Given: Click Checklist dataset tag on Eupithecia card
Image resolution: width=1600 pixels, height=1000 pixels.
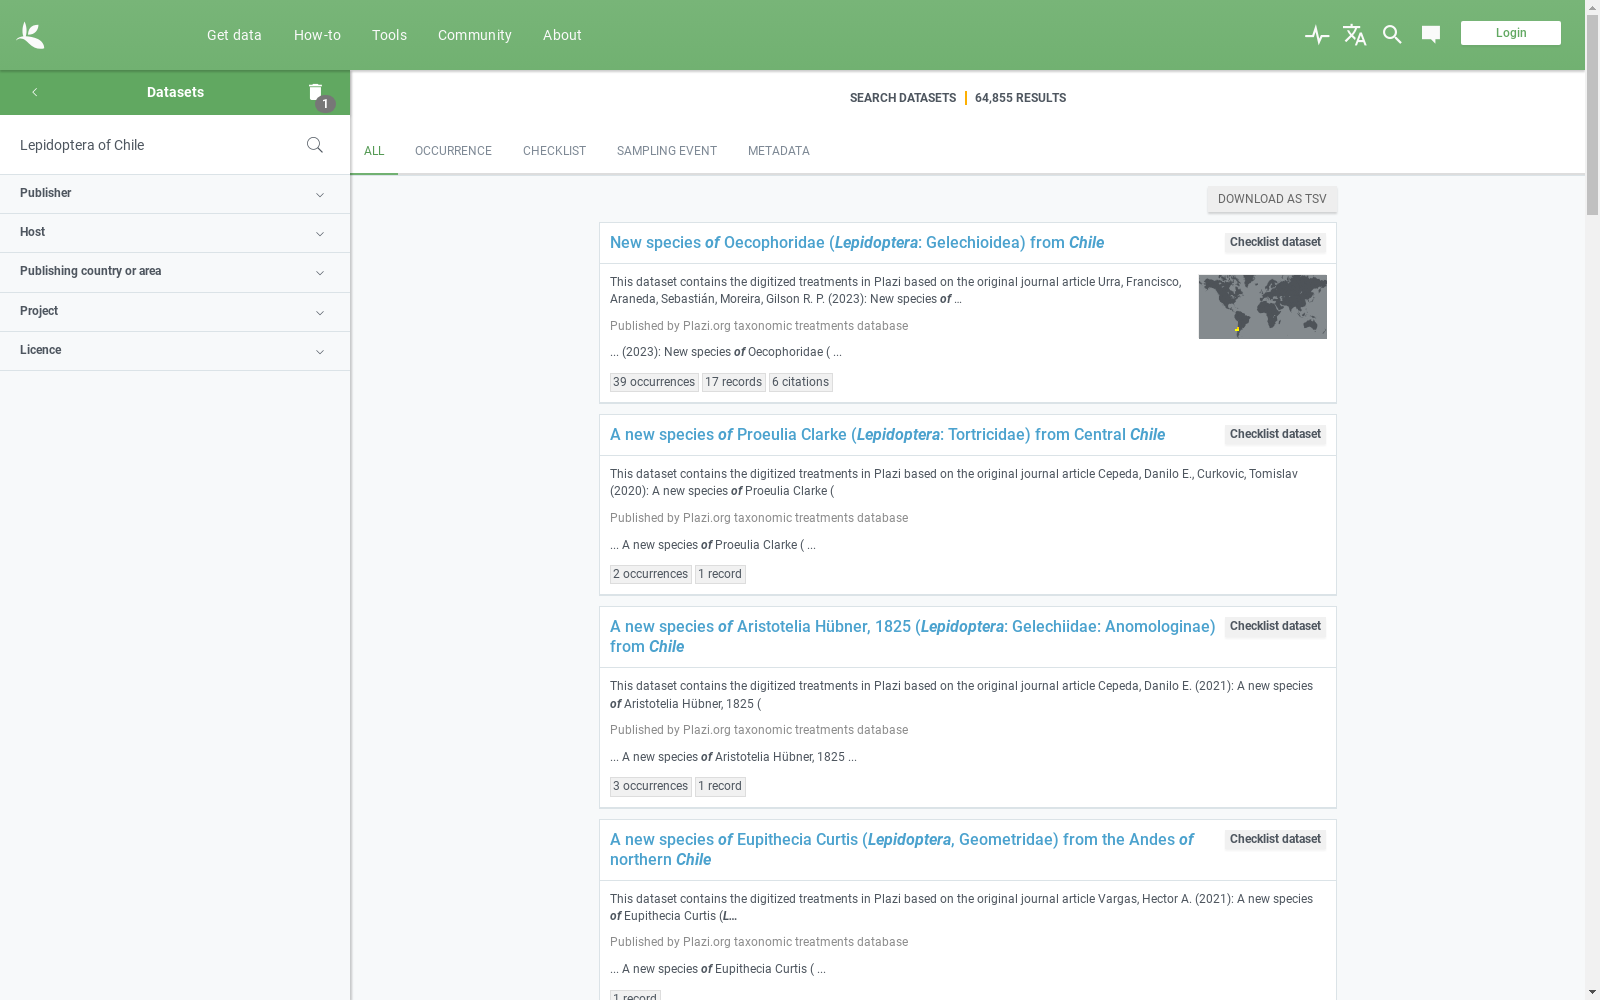Looking at the screenshot, I should [x=1275, y=839].
